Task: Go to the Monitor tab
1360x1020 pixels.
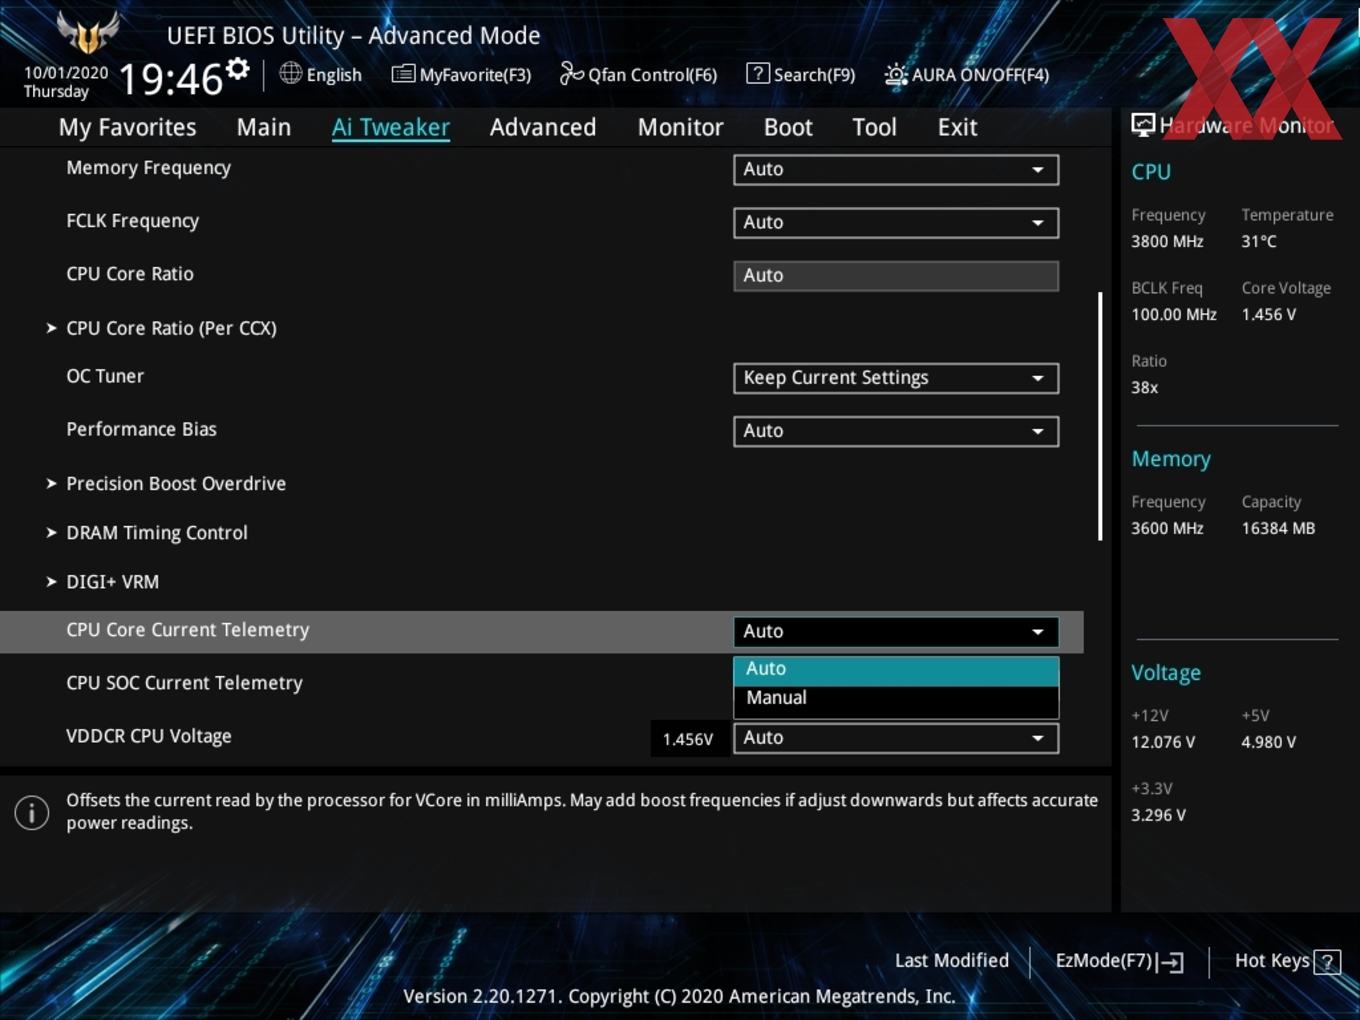Action: coord(680,127)
